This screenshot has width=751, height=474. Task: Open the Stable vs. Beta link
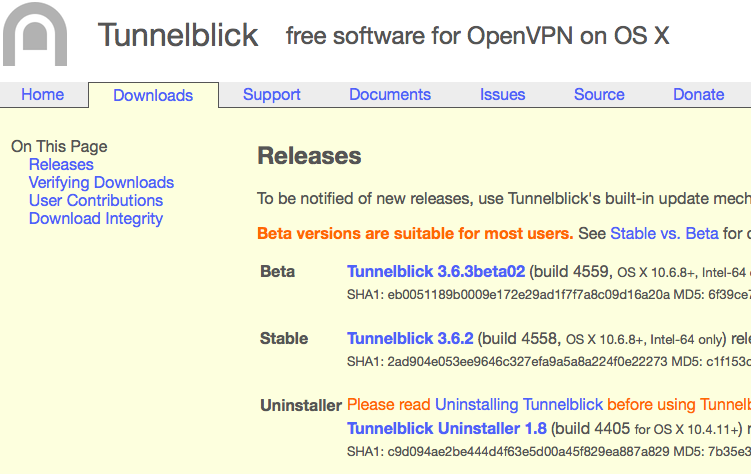coord(664,234)
